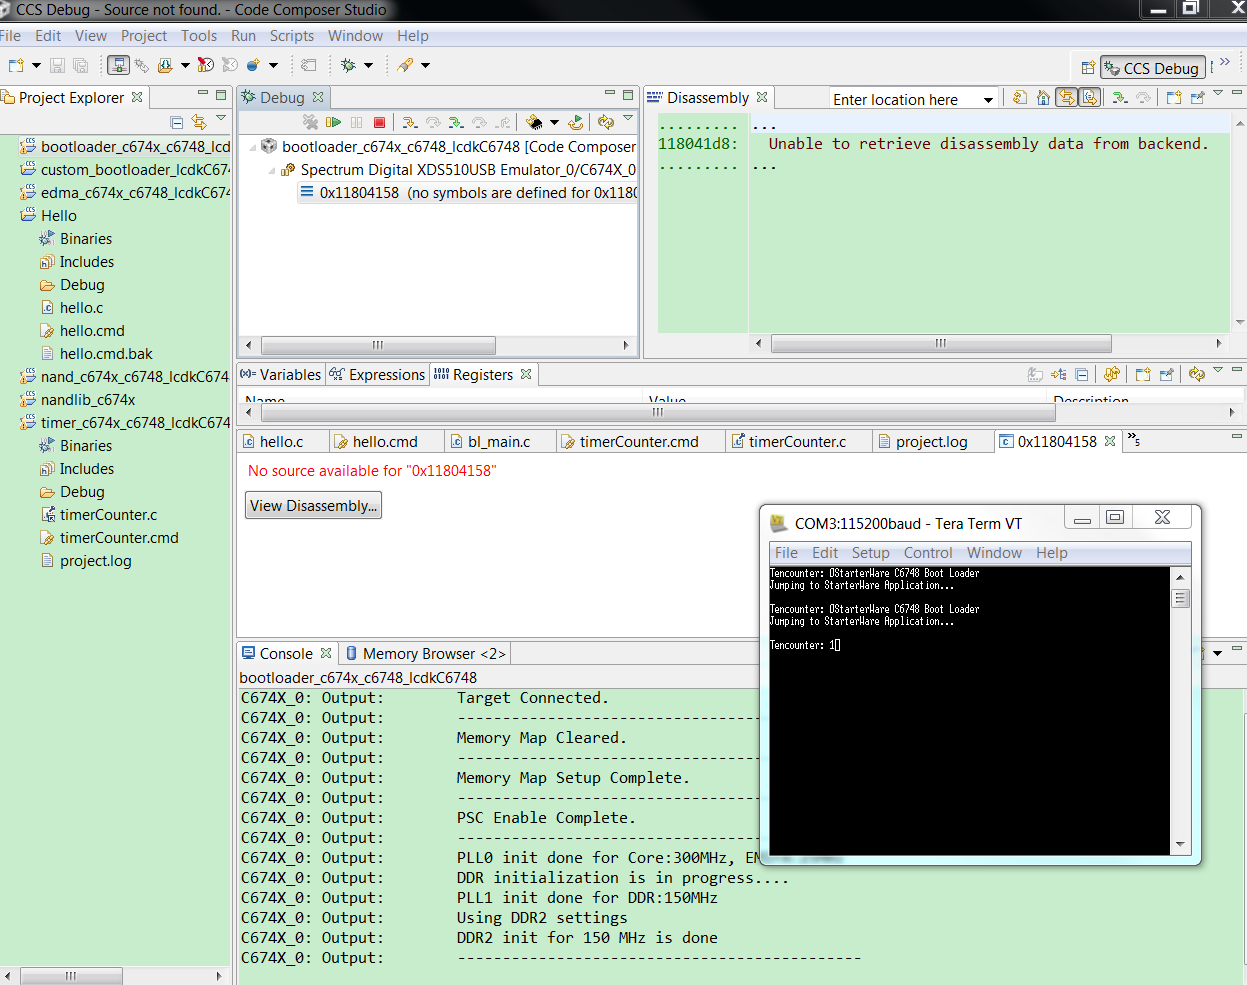Viewport: 1247px width, 985px height.
Task: Open the New file dropdown arrow
Action: pyautogui.click(x=36, y=65)
